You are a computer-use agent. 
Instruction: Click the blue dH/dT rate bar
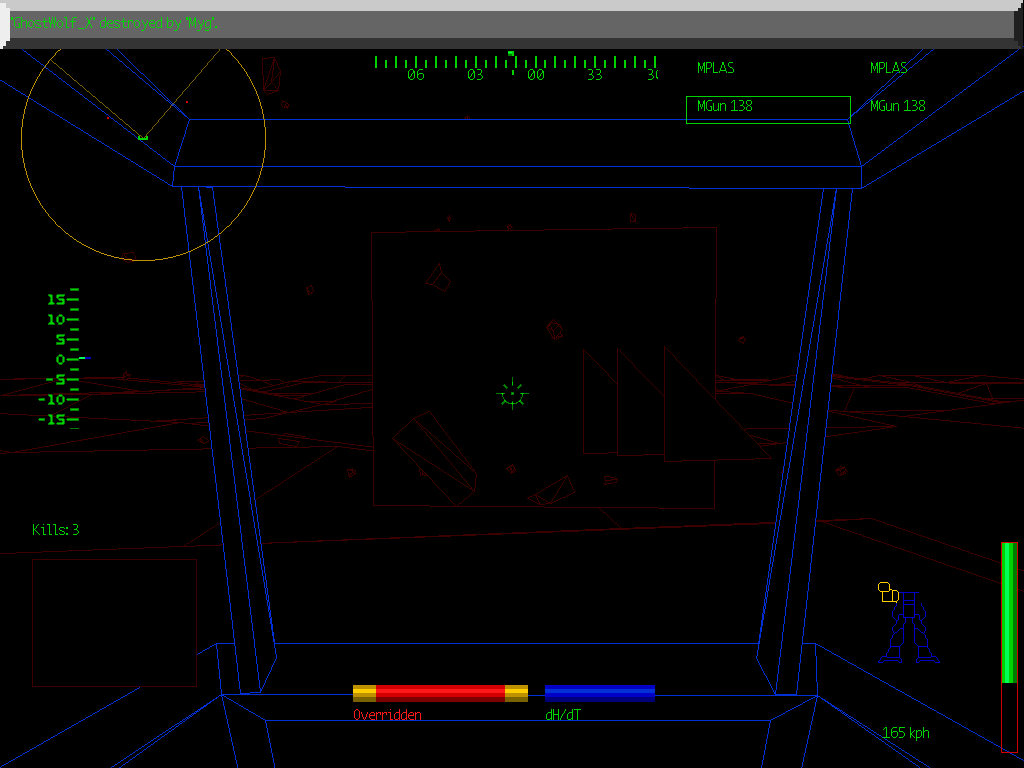coord(599,693)
